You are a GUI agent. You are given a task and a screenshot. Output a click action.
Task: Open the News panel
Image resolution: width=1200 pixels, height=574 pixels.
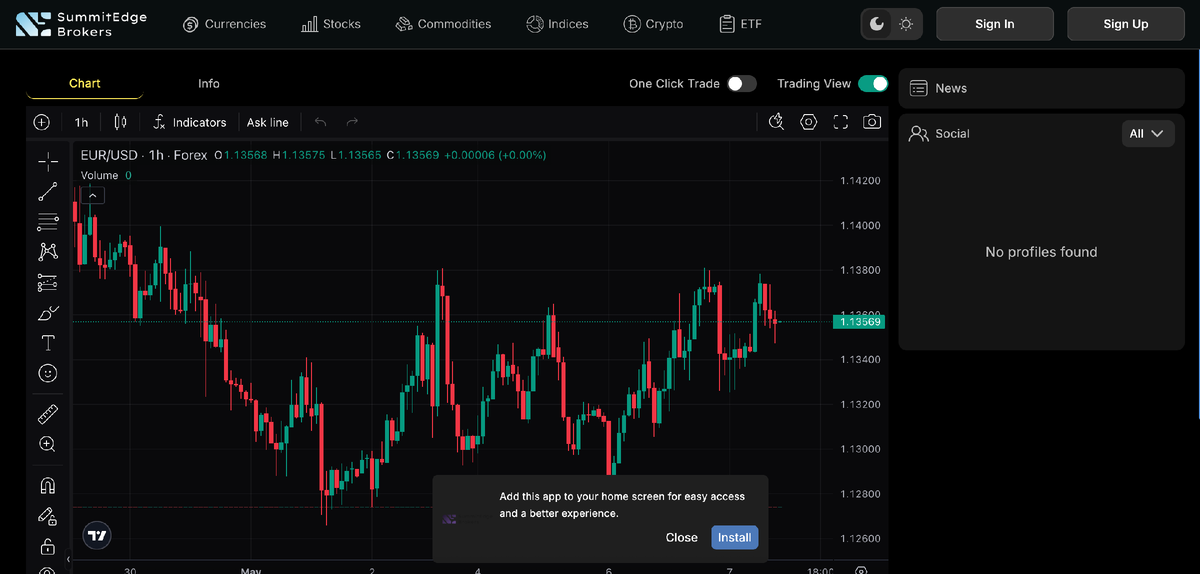(x=1041, y=88)
